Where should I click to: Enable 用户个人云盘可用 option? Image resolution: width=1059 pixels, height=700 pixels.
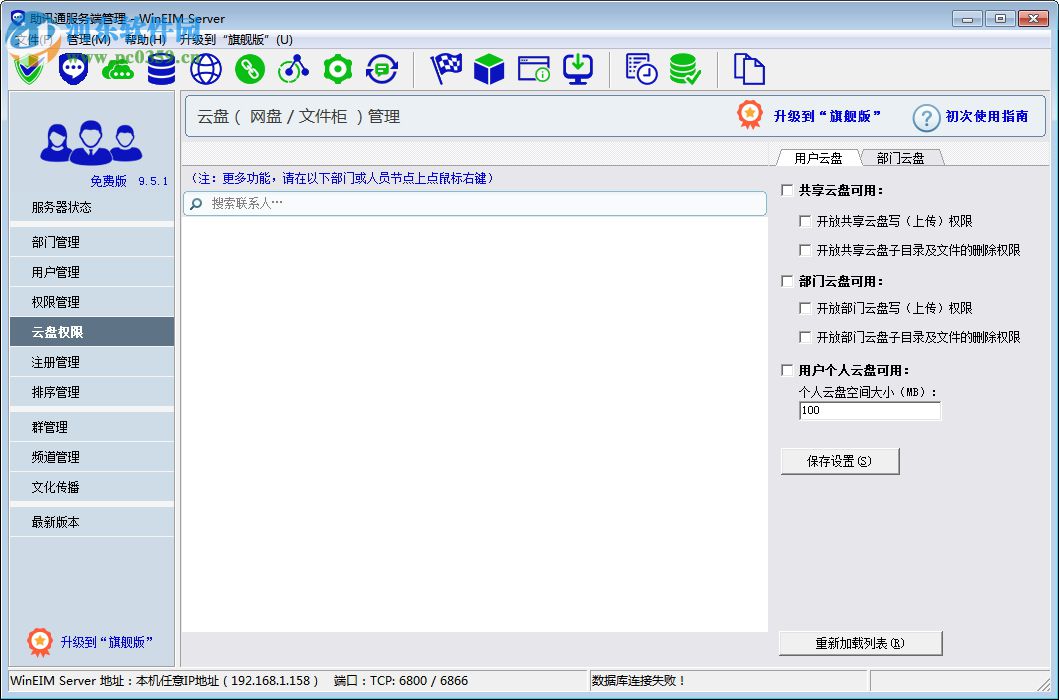click(787, 370)
